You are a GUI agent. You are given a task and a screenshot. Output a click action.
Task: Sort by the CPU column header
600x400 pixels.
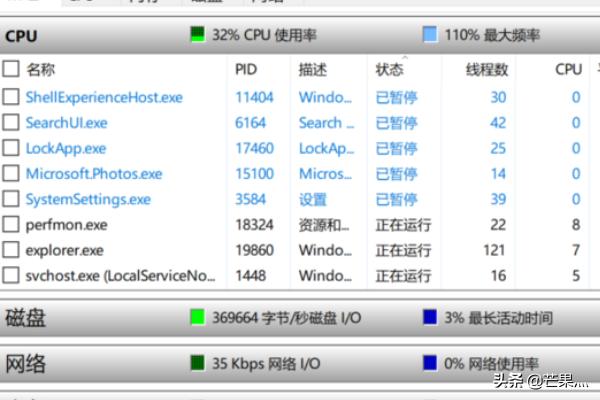point(569,70)
